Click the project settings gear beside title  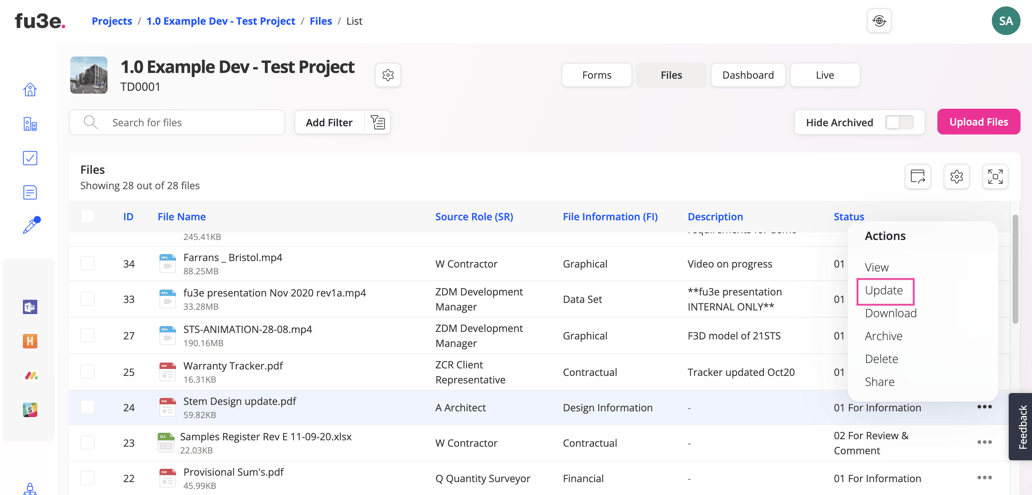click(x=388, y=75)
